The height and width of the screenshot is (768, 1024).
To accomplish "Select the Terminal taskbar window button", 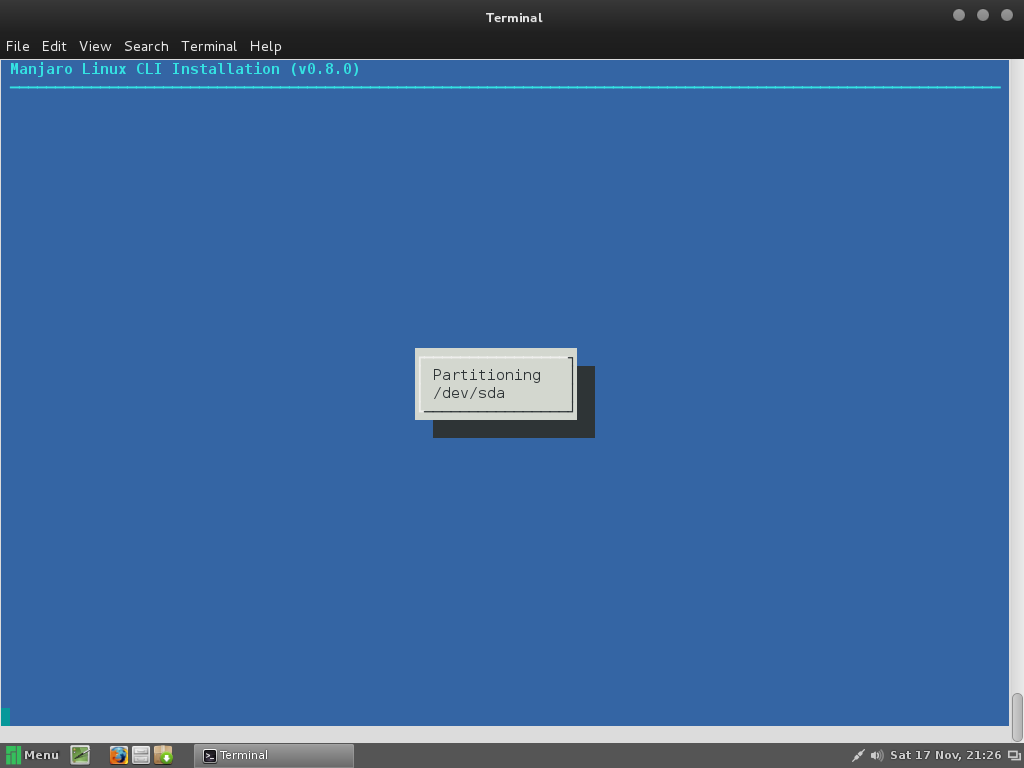I will [274, 756].
